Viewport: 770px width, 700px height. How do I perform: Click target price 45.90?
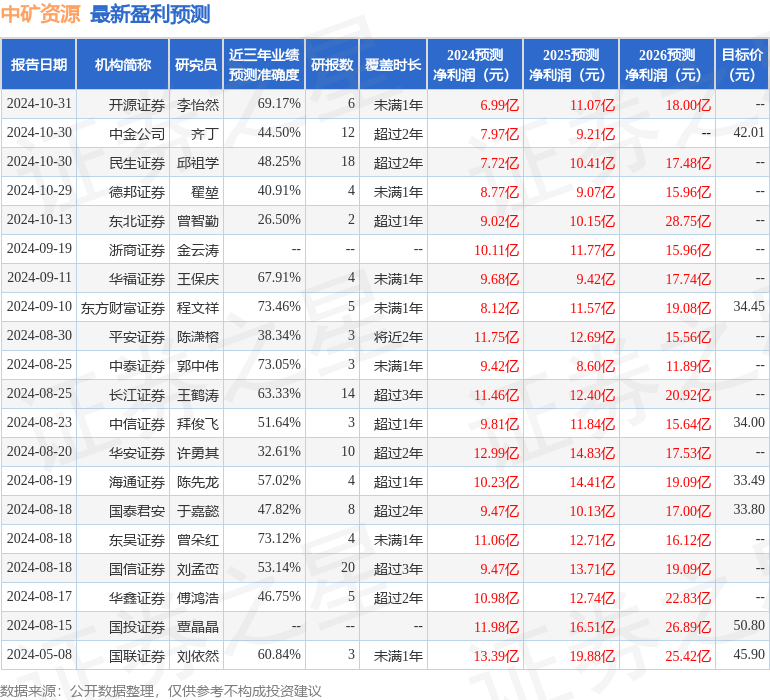coord(749,654)
